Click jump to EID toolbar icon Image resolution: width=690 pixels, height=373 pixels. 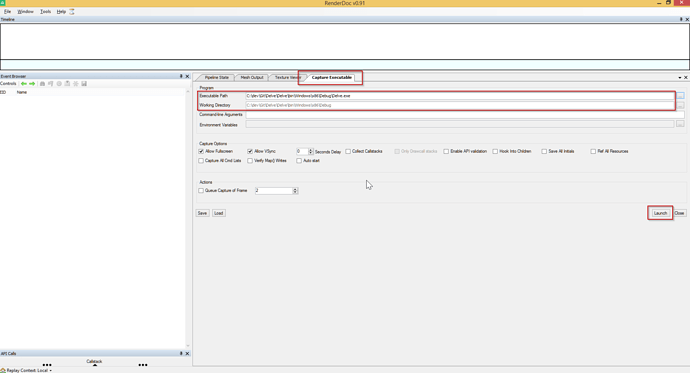(51, 84)
